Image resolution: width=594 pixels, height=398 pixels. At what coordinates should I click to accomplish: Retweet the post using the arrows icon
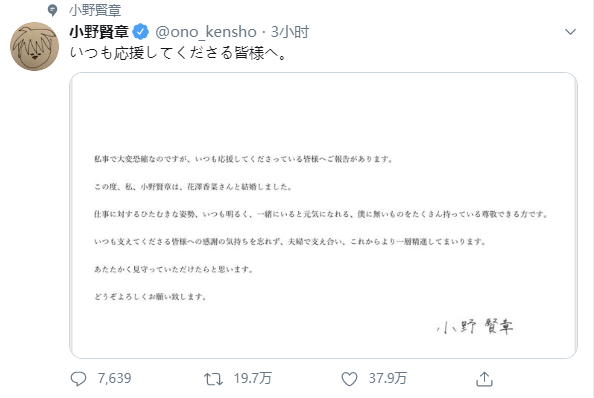tap(213, 379)
